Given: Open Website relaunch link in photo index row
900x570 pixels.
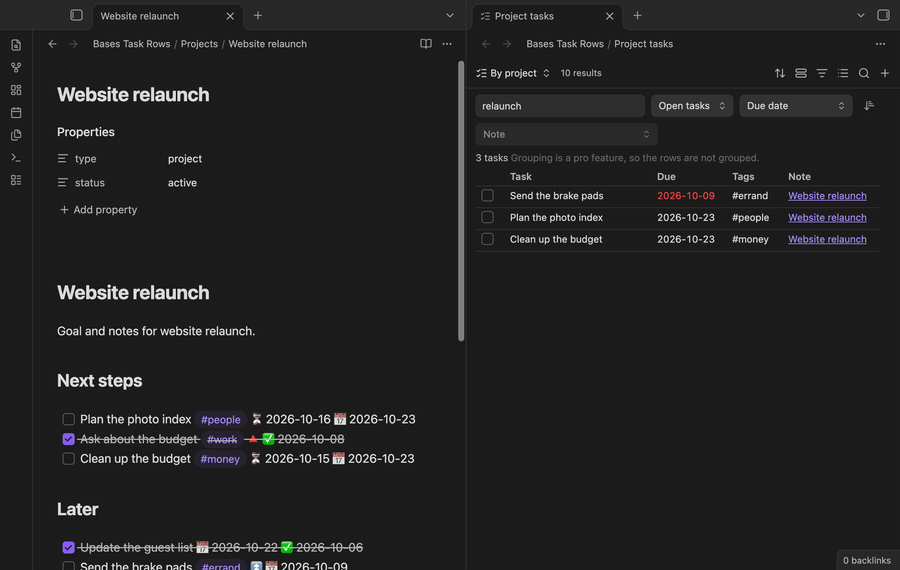Looking at the screenshot, I should click(827, 218).
